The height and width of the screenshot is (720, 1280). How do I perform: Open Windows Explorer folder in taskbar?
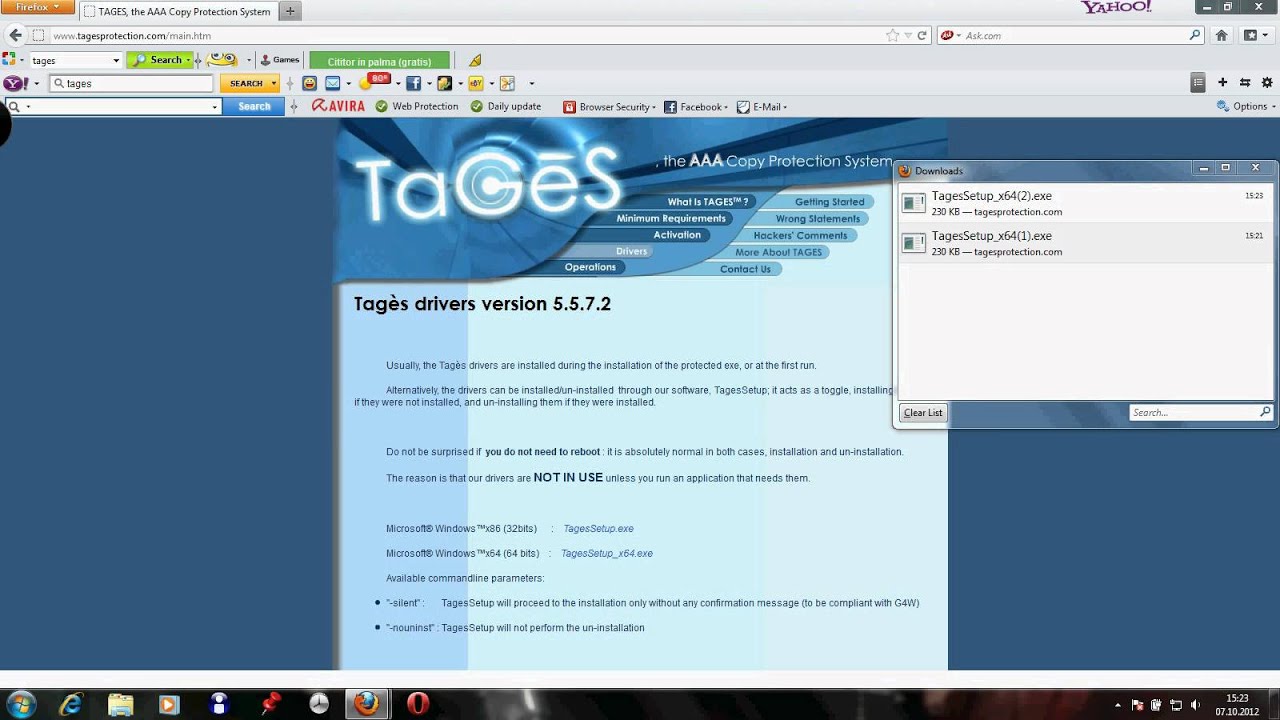(x=120, y=704)
